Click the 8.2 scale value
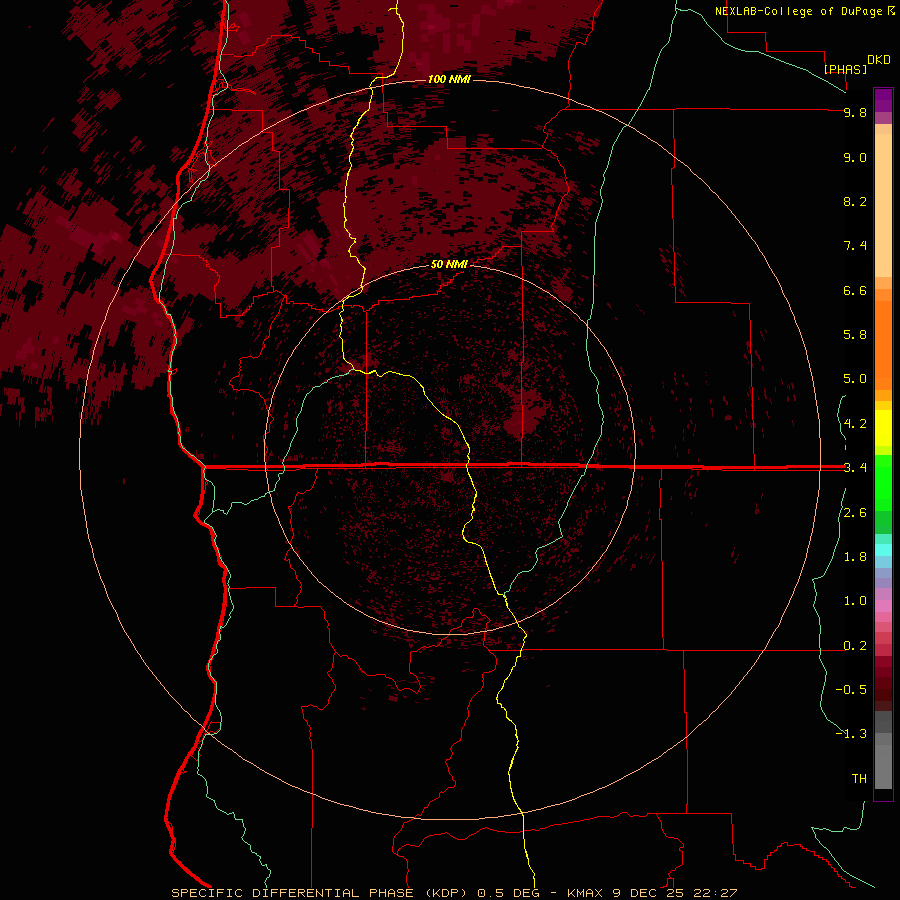Viewport: 900px width, 900px height. click(x=855, y=201)
